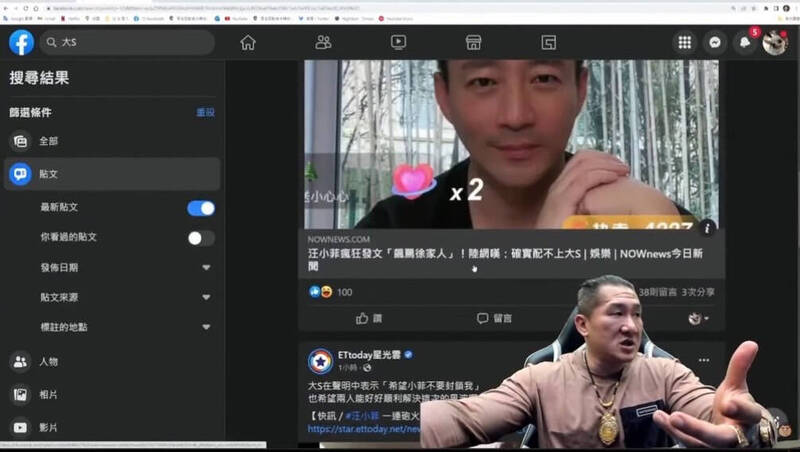The image size is (800, 452).
Task: Open the react-as profile dropdown
Action: pyautogui.click(x=698, y=318)
